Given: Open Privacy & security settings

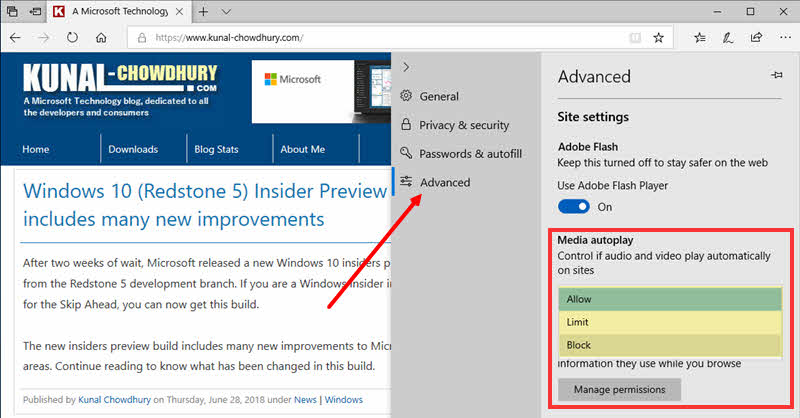Looking at the screenshot, I should (x=464, y=125).
